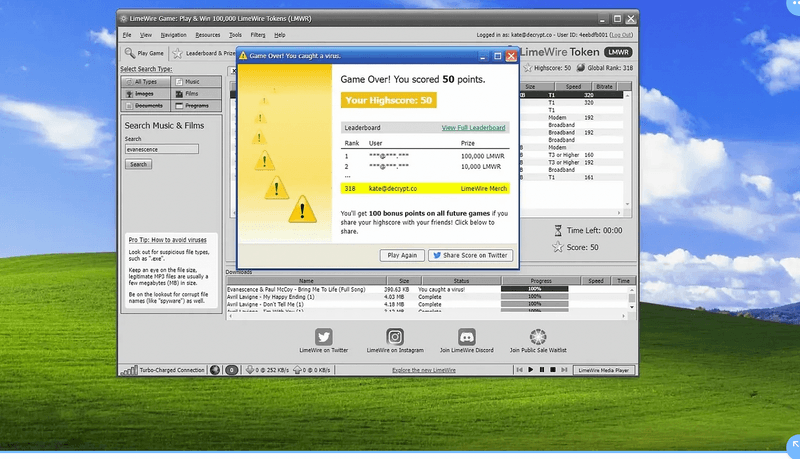Select the All Types search type

pos(145,82)
